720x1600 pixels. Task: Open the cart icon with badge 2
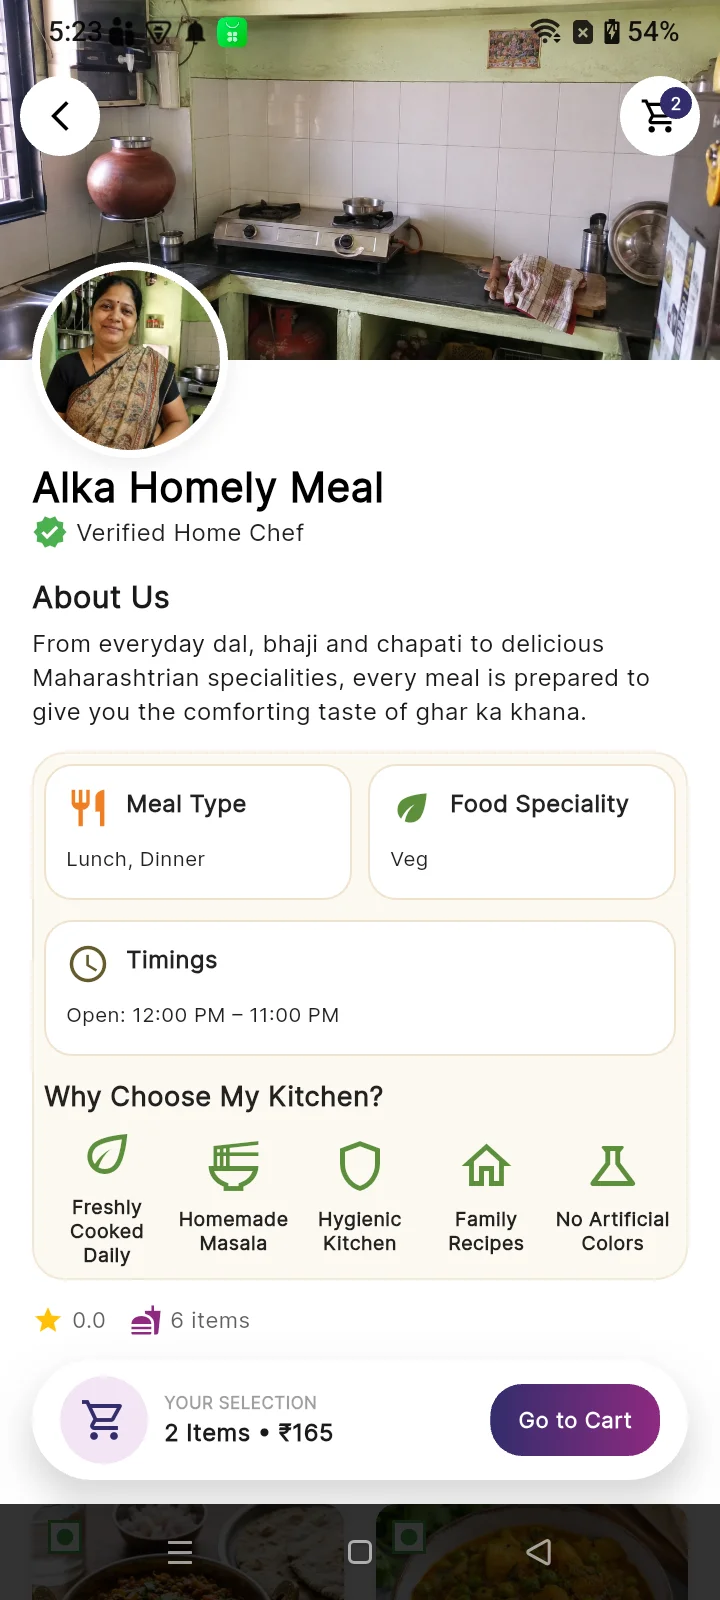coord(660,116)
